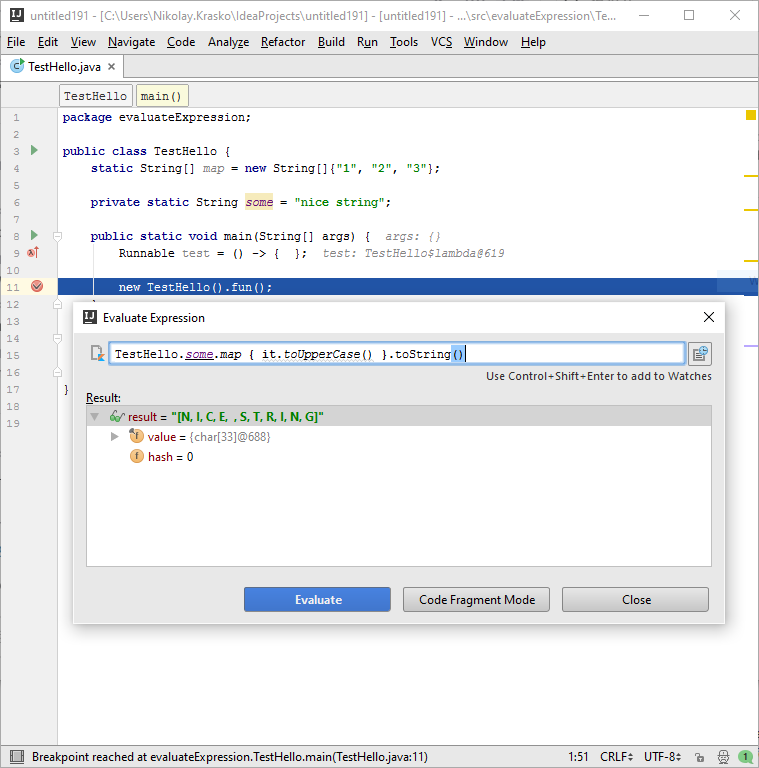The image size is (759, 768).
Task: Click inside the expression input field
Action: [x=397, y=353]
